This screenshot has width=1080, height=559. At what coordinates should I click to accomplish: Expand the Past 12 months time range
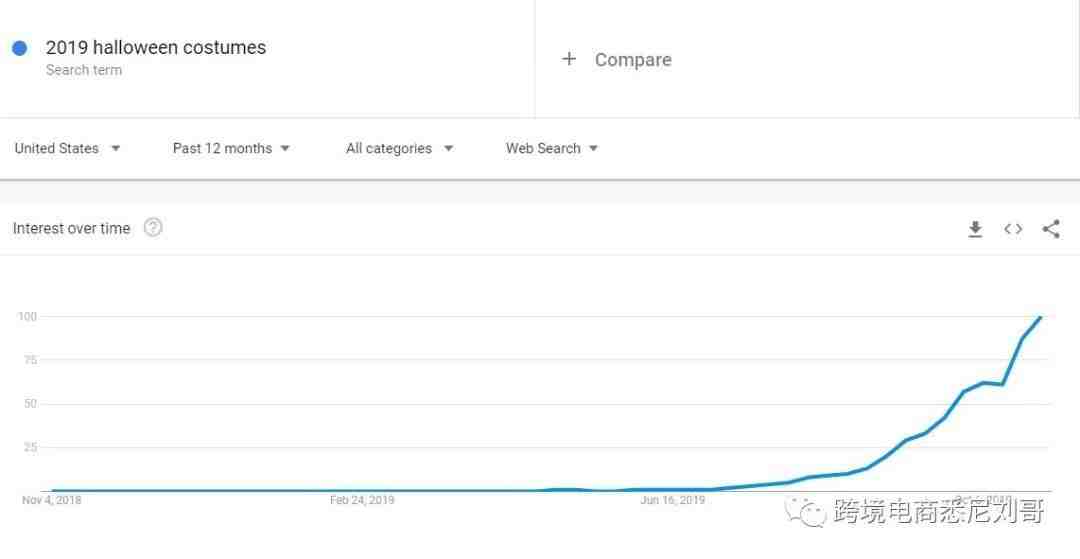coord(231,148)
